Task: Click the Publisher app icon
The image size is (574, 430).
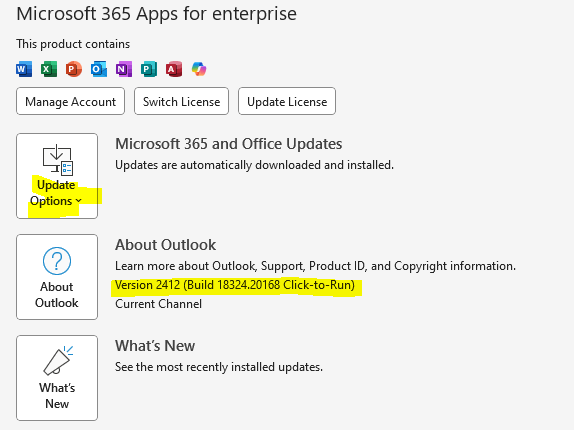Action: click(x=149, y=69)
